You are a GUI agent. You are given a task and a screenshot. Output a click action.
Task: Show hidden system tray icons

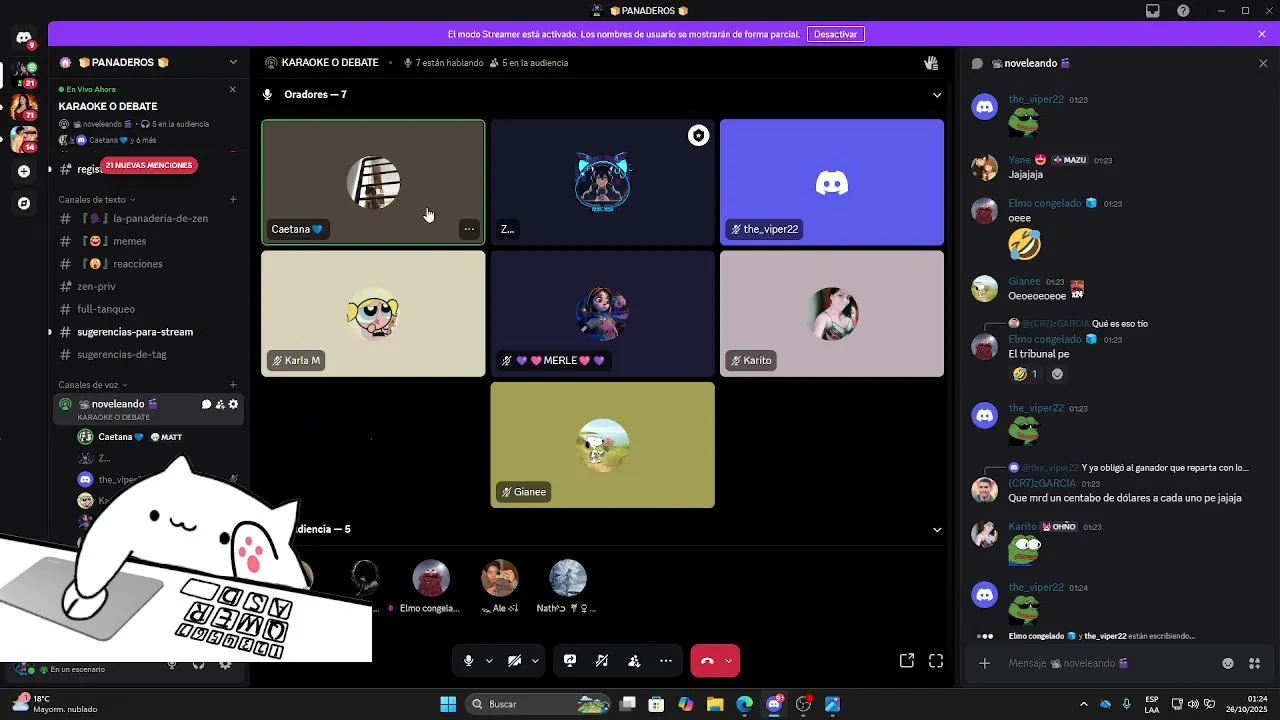[x=1084, y=704]
